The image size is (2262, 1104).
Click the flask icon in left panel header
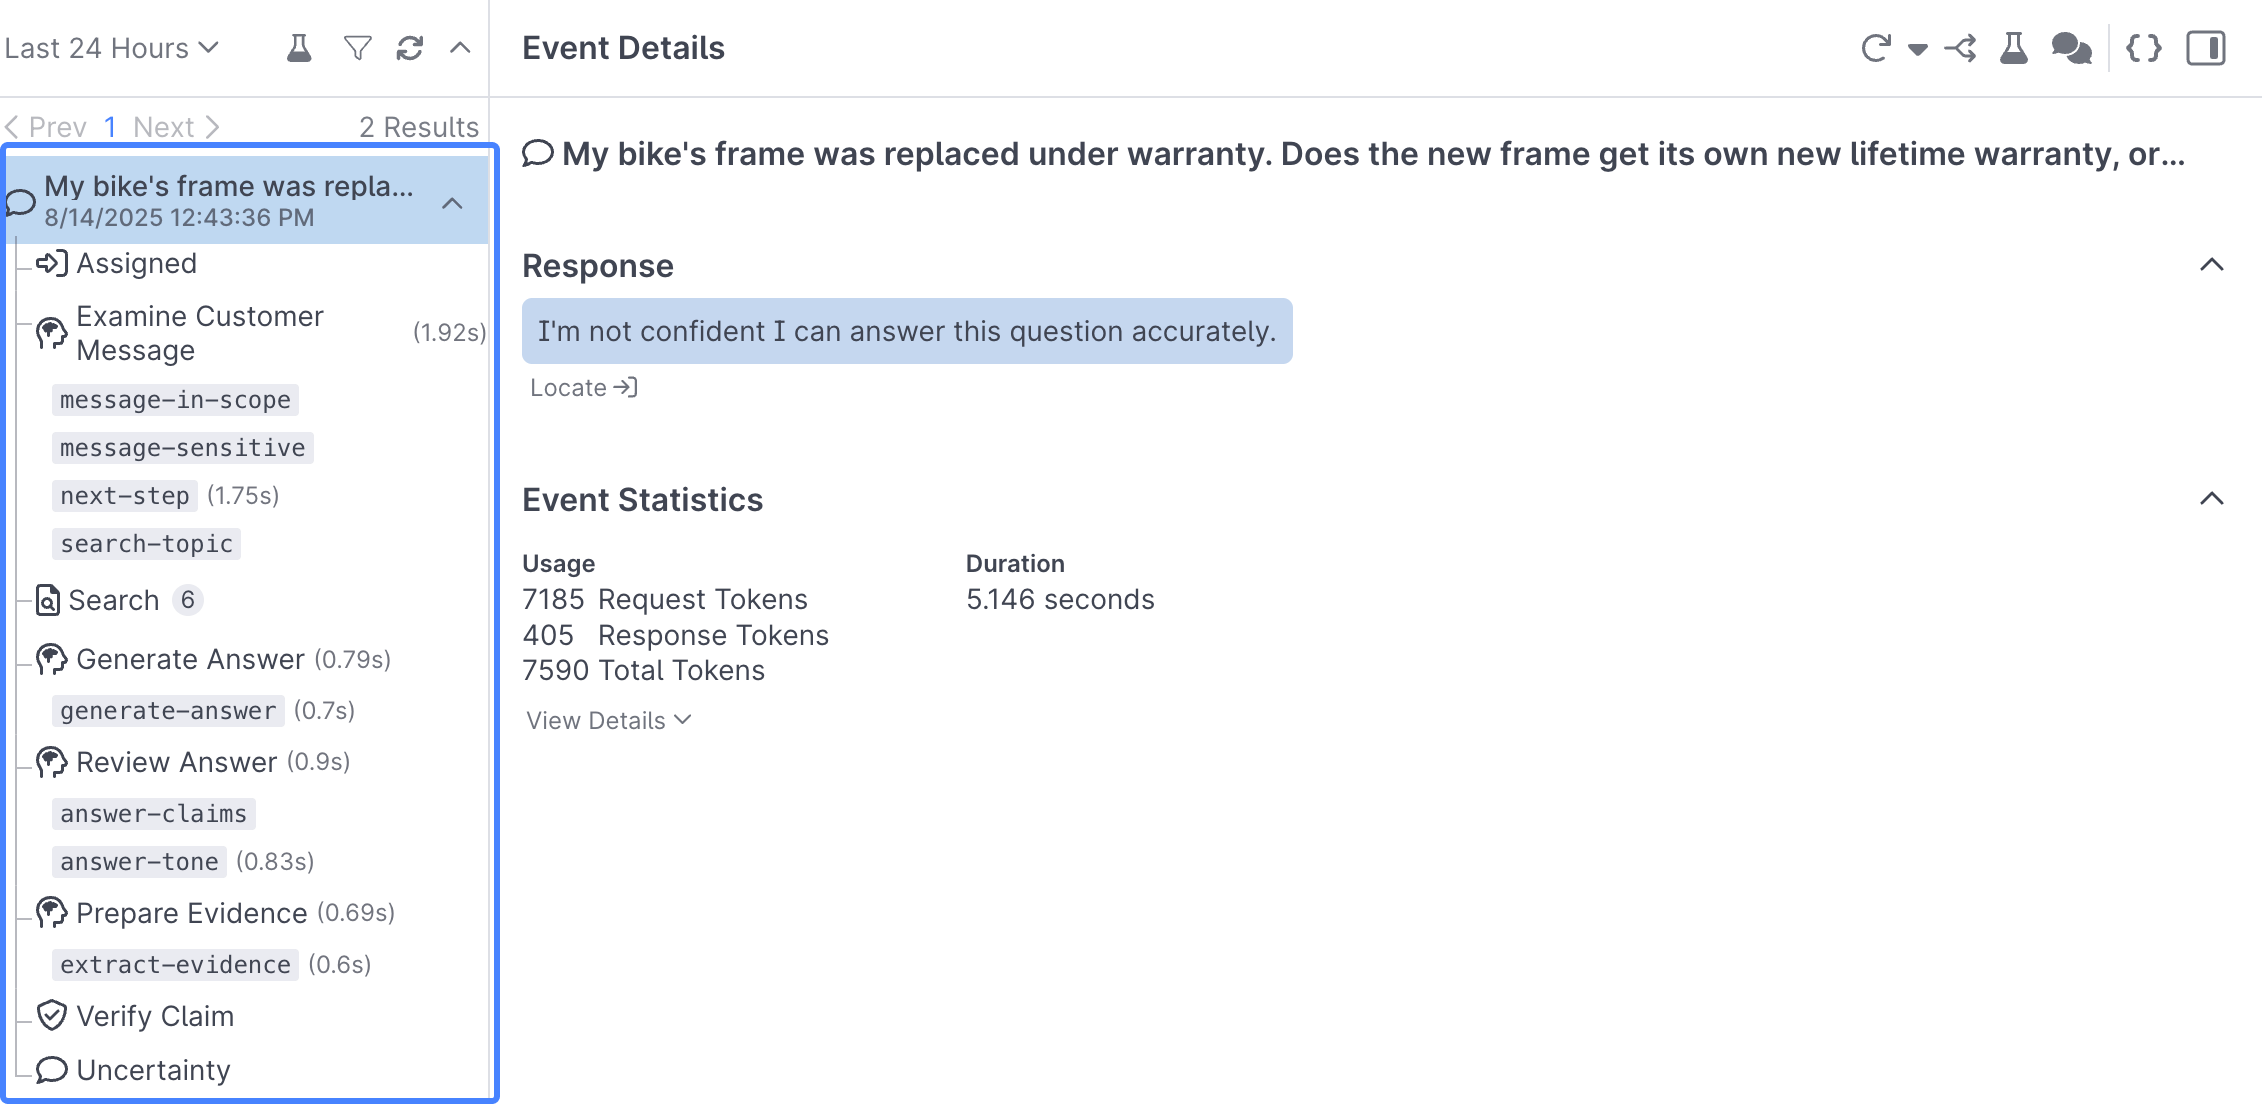298,48
